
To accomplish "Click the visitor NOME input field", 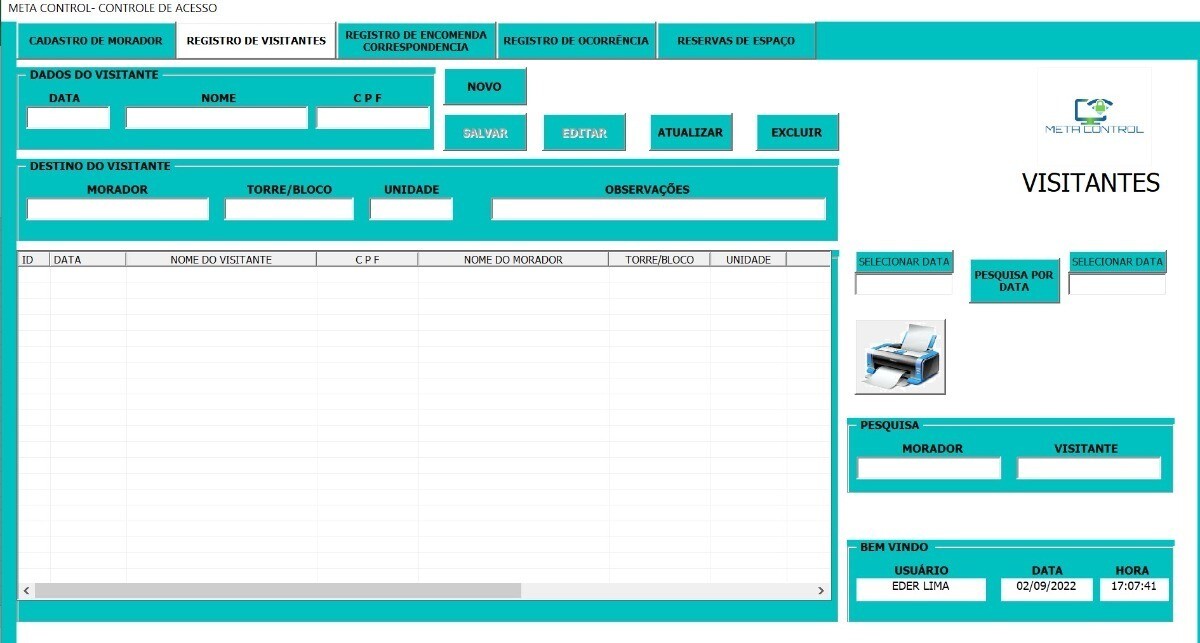I will tap(217, 118).
